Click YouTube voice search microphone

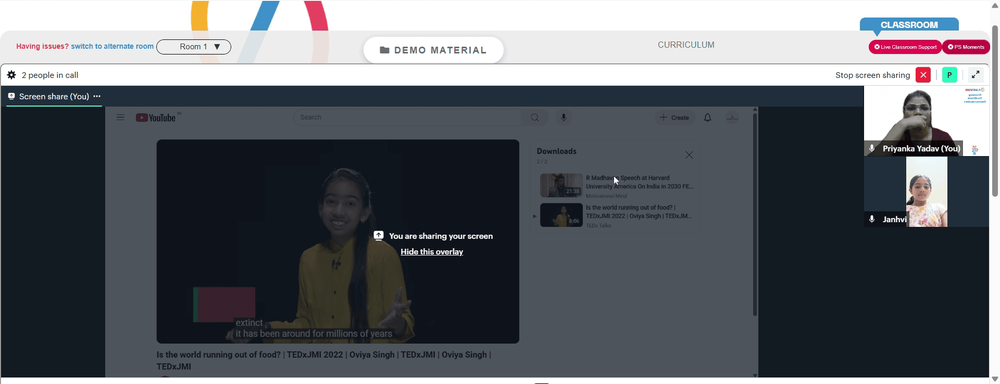tap(563, 117)
